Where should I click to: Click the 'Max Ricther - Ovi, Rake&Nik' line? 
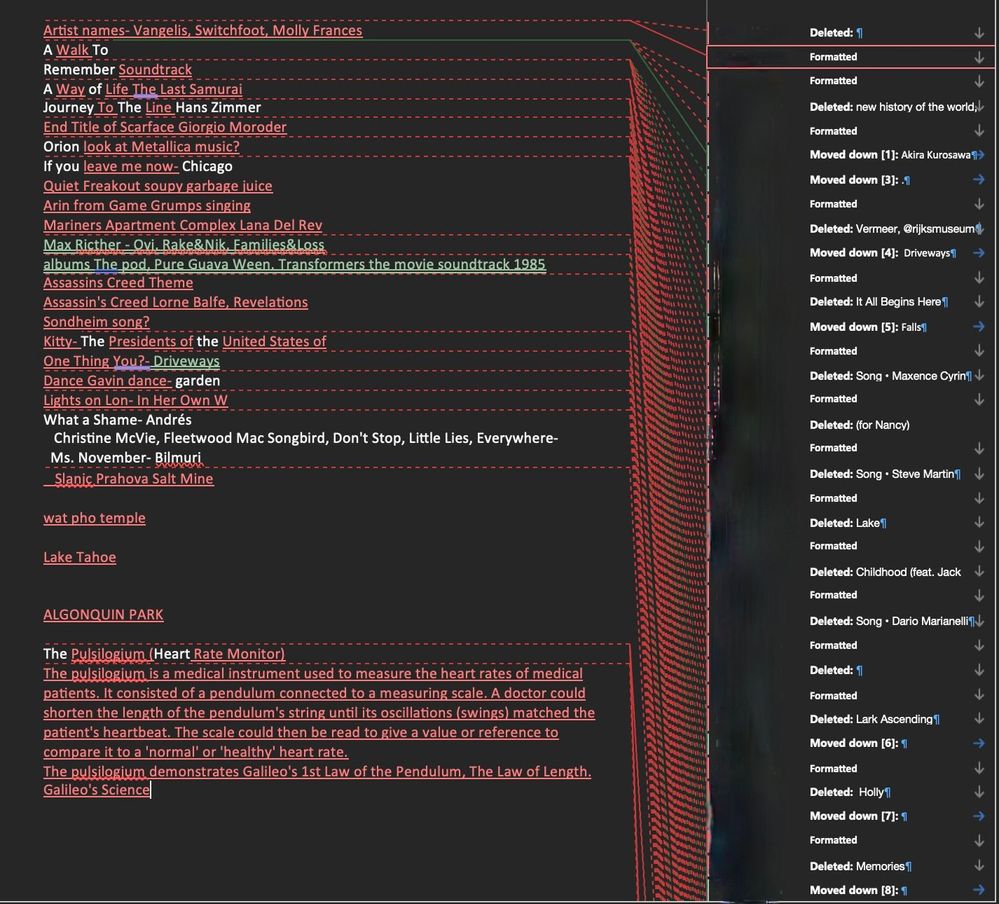point(184,245)
